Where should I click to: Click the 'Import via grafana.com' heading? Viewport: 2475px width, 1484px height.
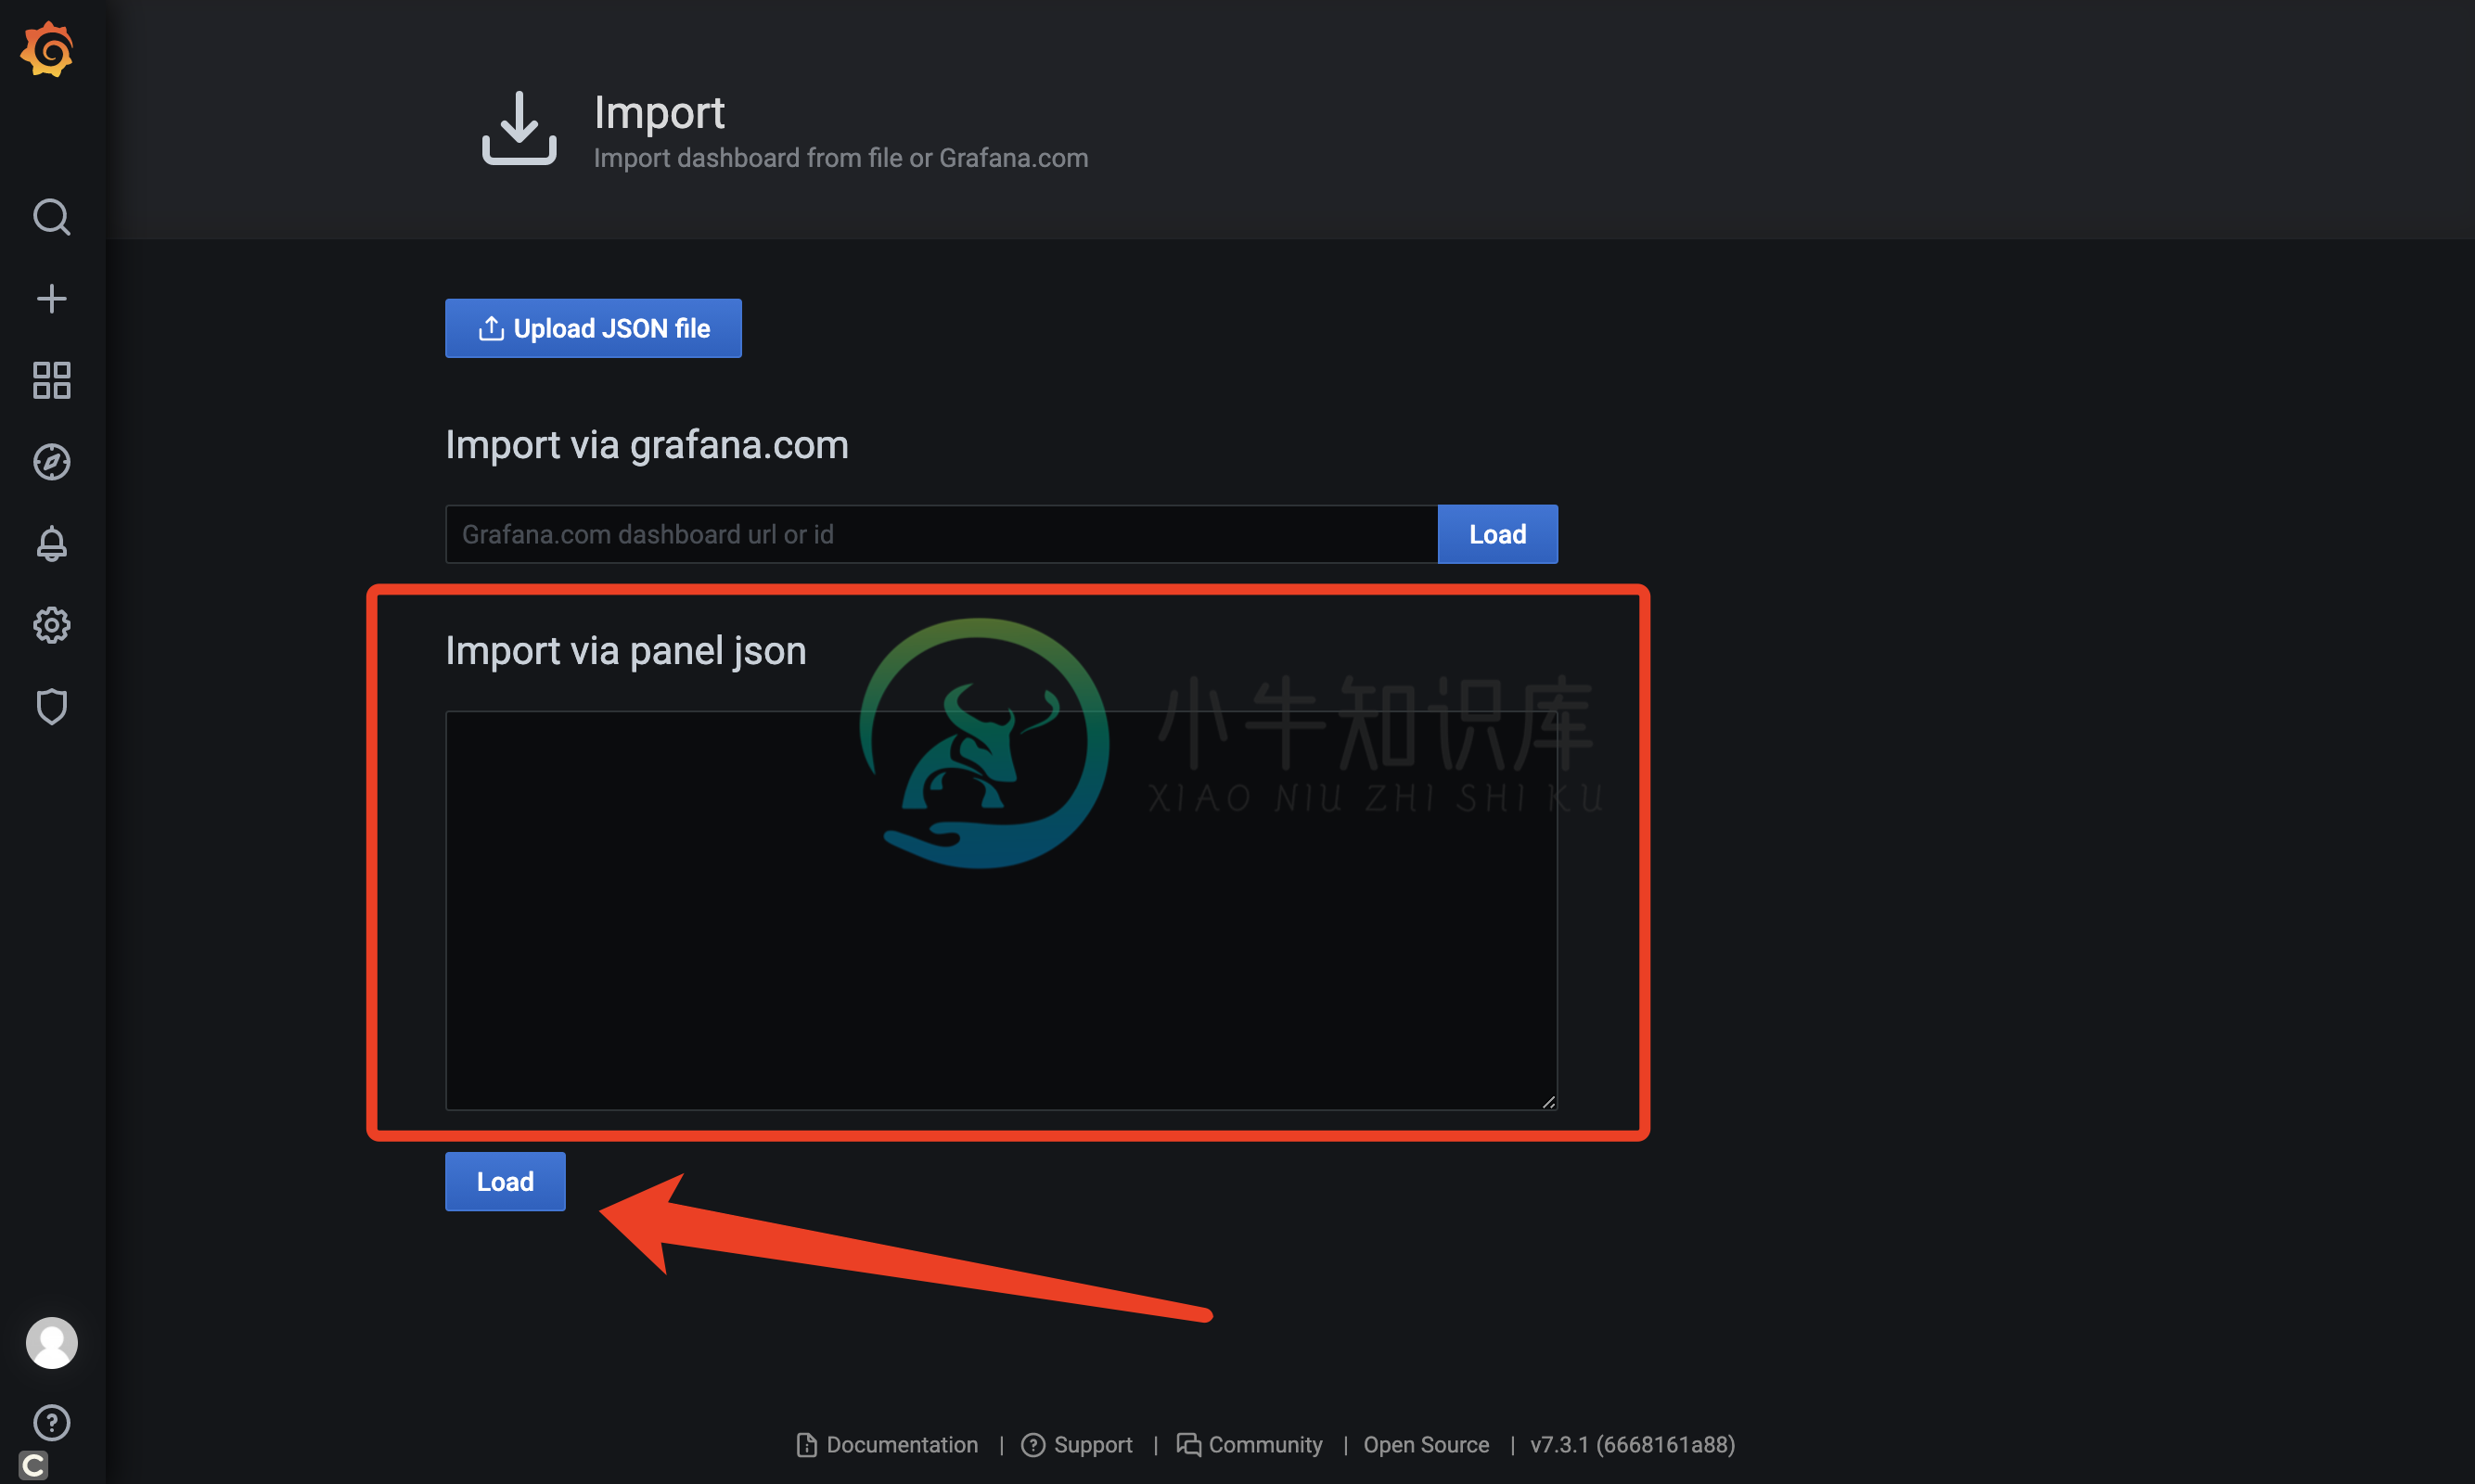[x=647, y=445]
